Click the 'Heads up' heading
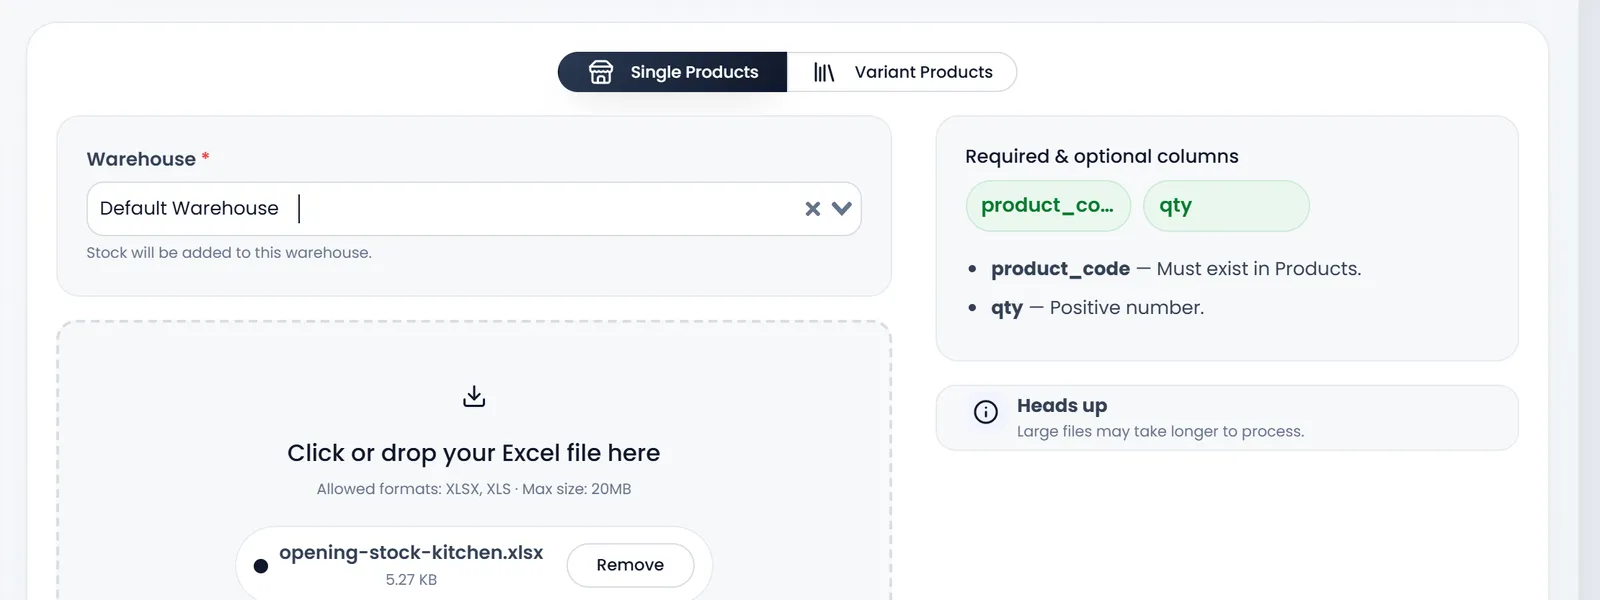The width and height of the screenshot is (1600, 600). (1062, 405)
